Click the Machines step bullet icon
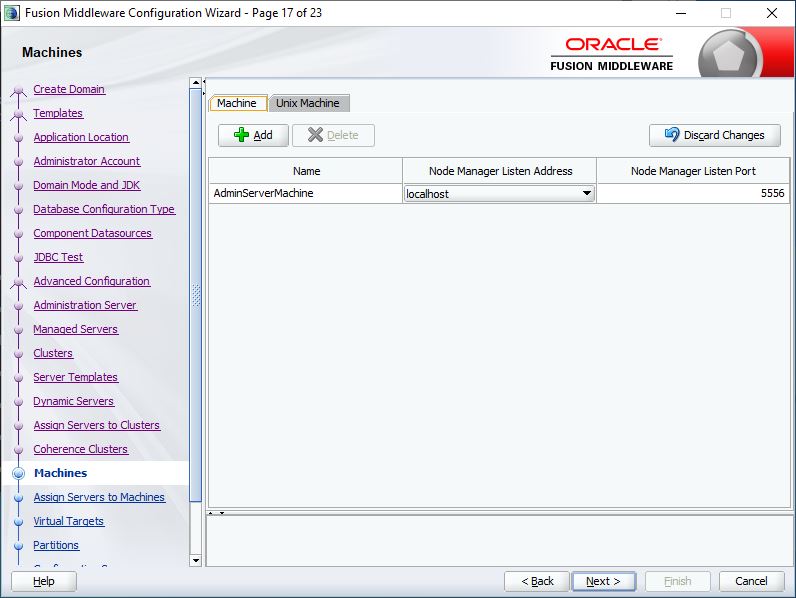This screenshot has height=598, width=796. coord(18,474)
